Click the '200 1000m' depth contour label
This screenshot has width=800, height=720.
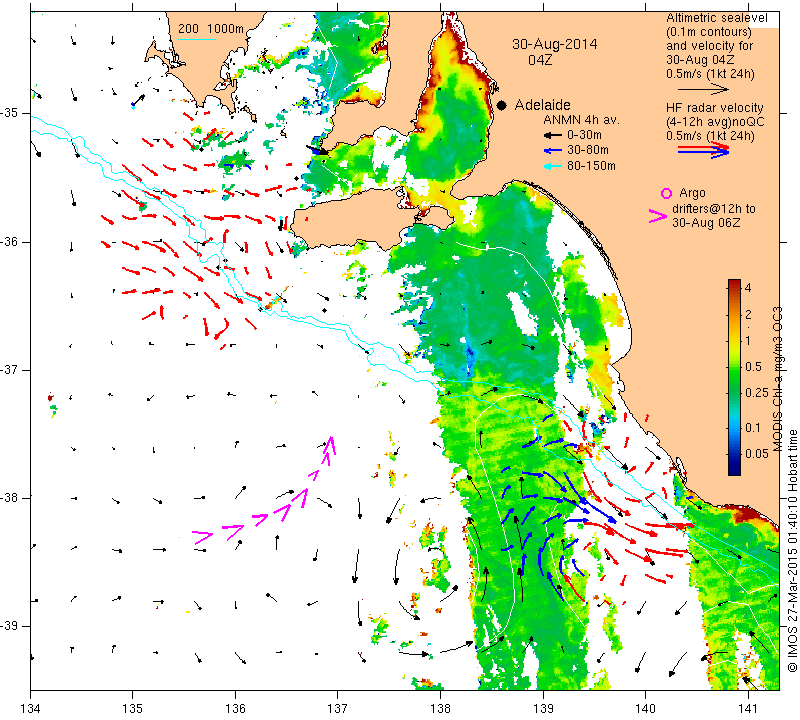coord(211,29)
